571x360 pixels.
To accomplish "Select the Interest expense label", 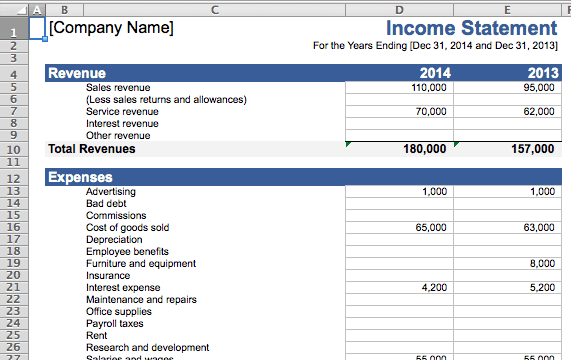I will 123,288.
